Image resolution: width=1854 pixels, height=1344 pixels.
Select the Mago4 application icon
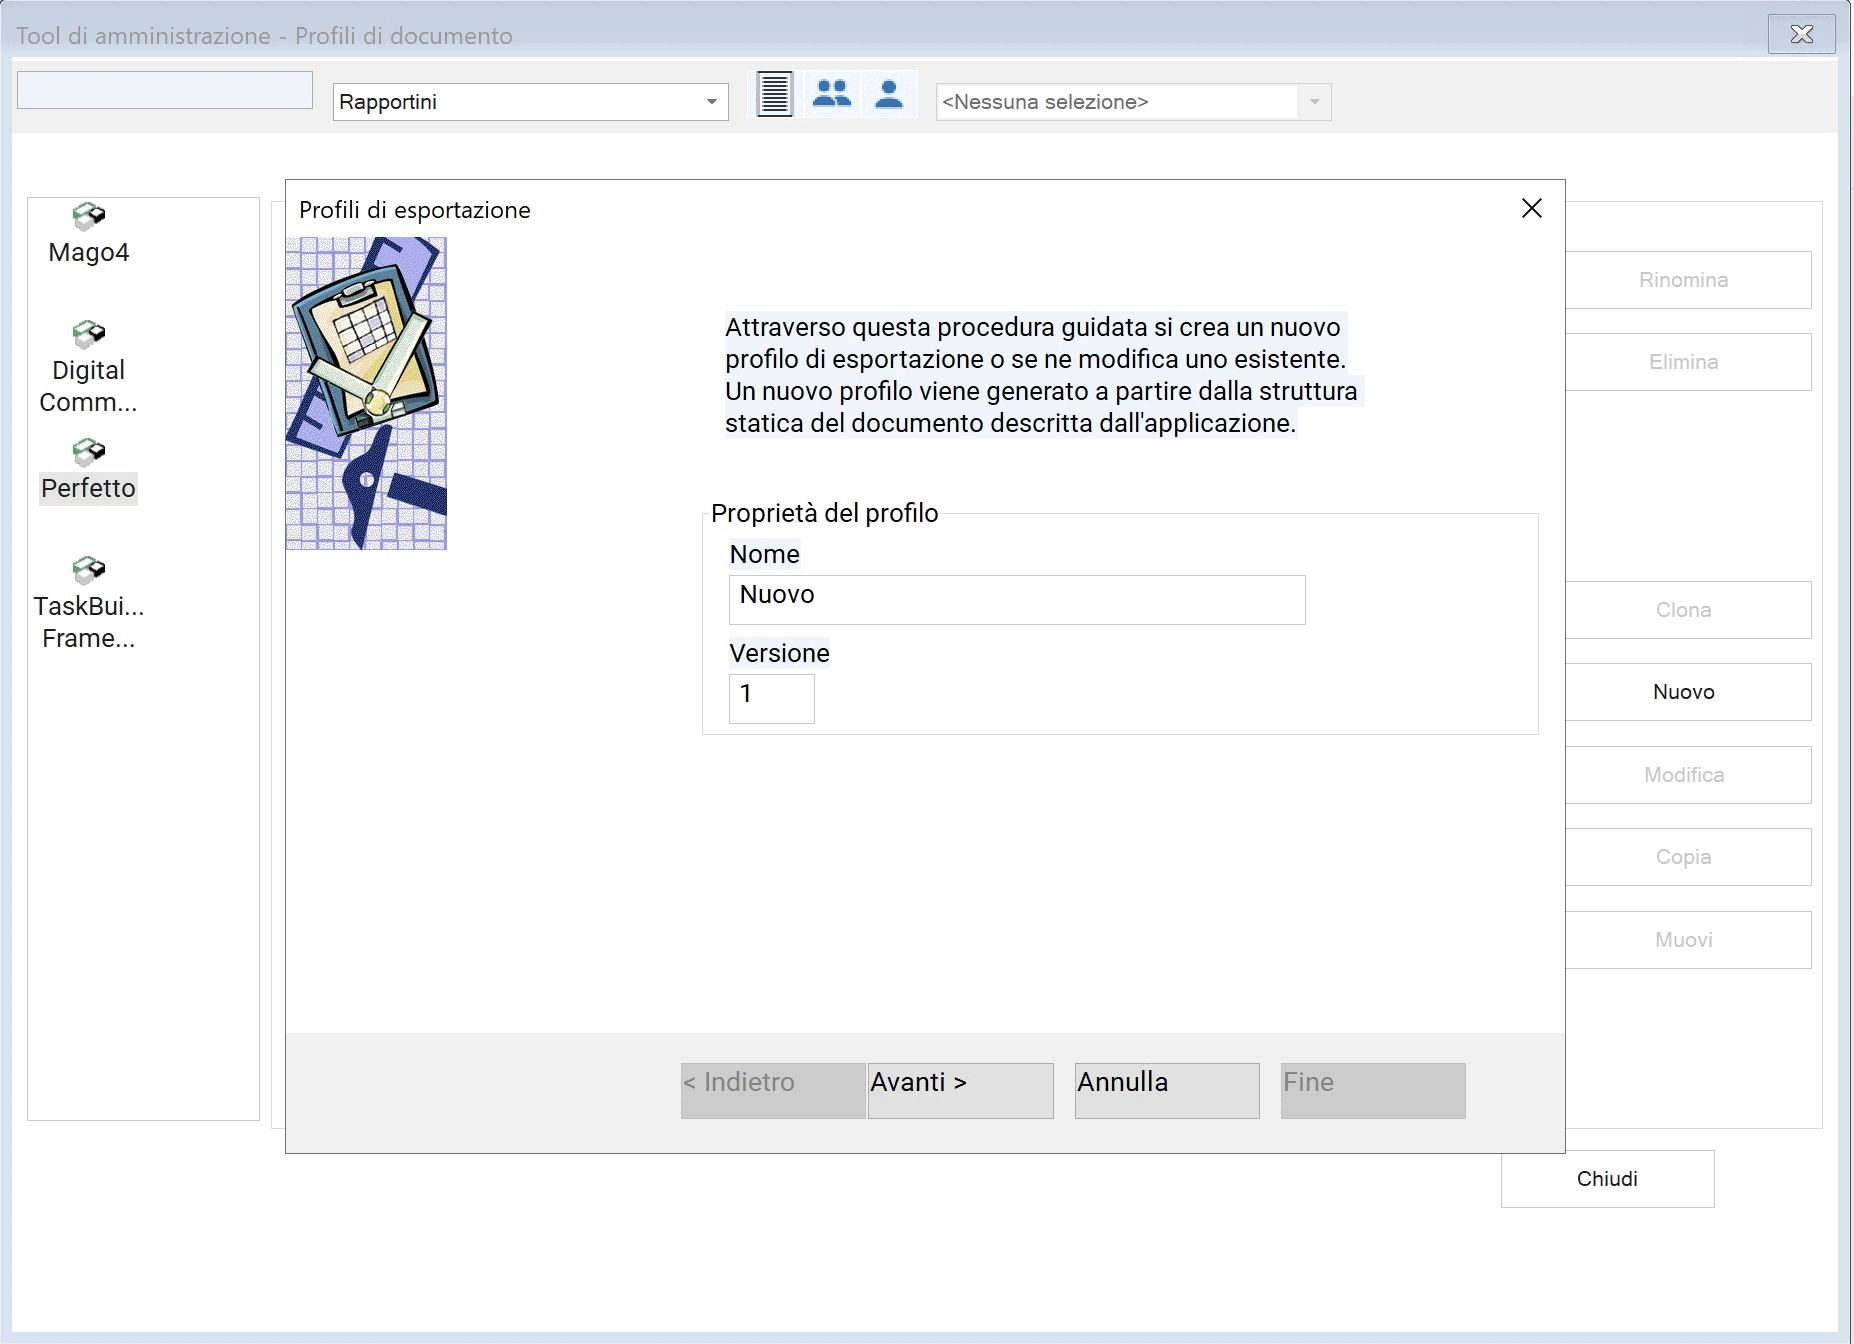tap(89, 216)
